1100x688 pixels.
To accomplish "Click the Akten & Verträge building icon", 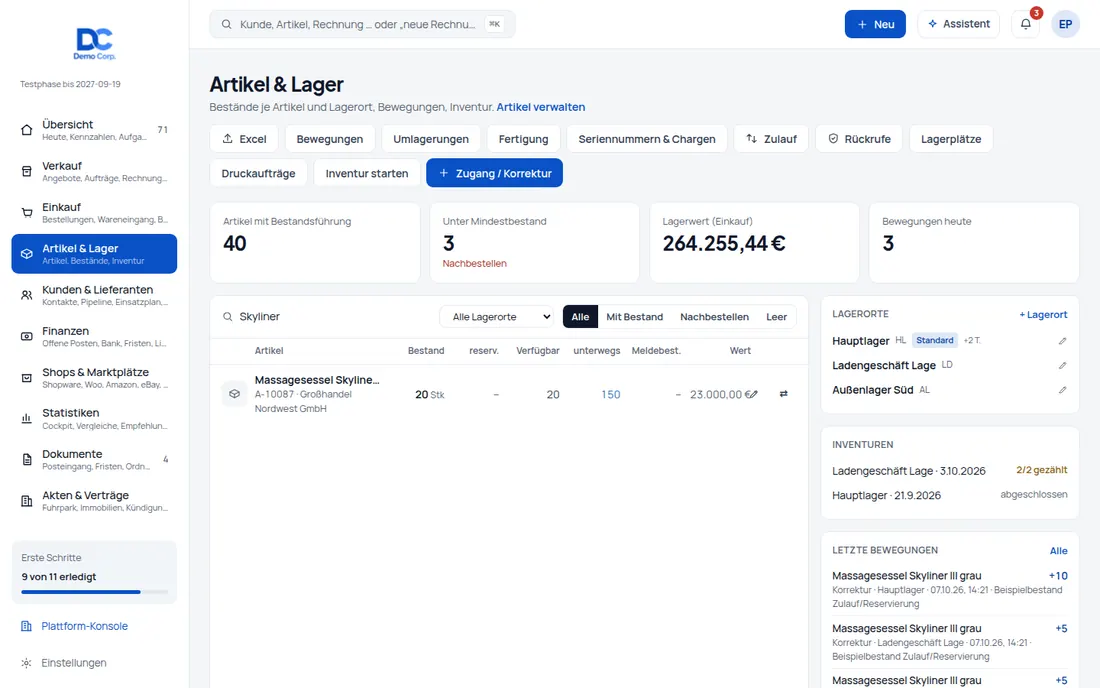I will (27, 501).
